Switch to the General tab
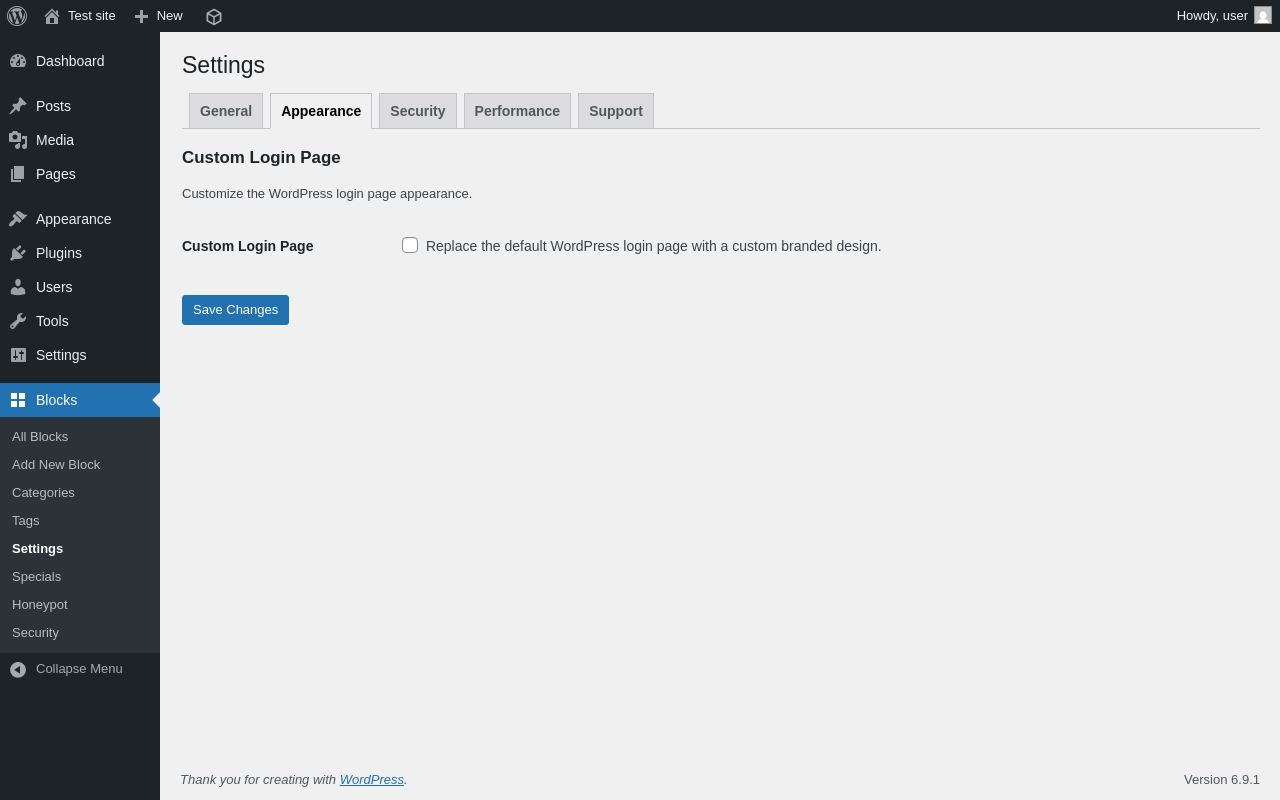This screenshot has height=800, width=1280. click(226, 111)
